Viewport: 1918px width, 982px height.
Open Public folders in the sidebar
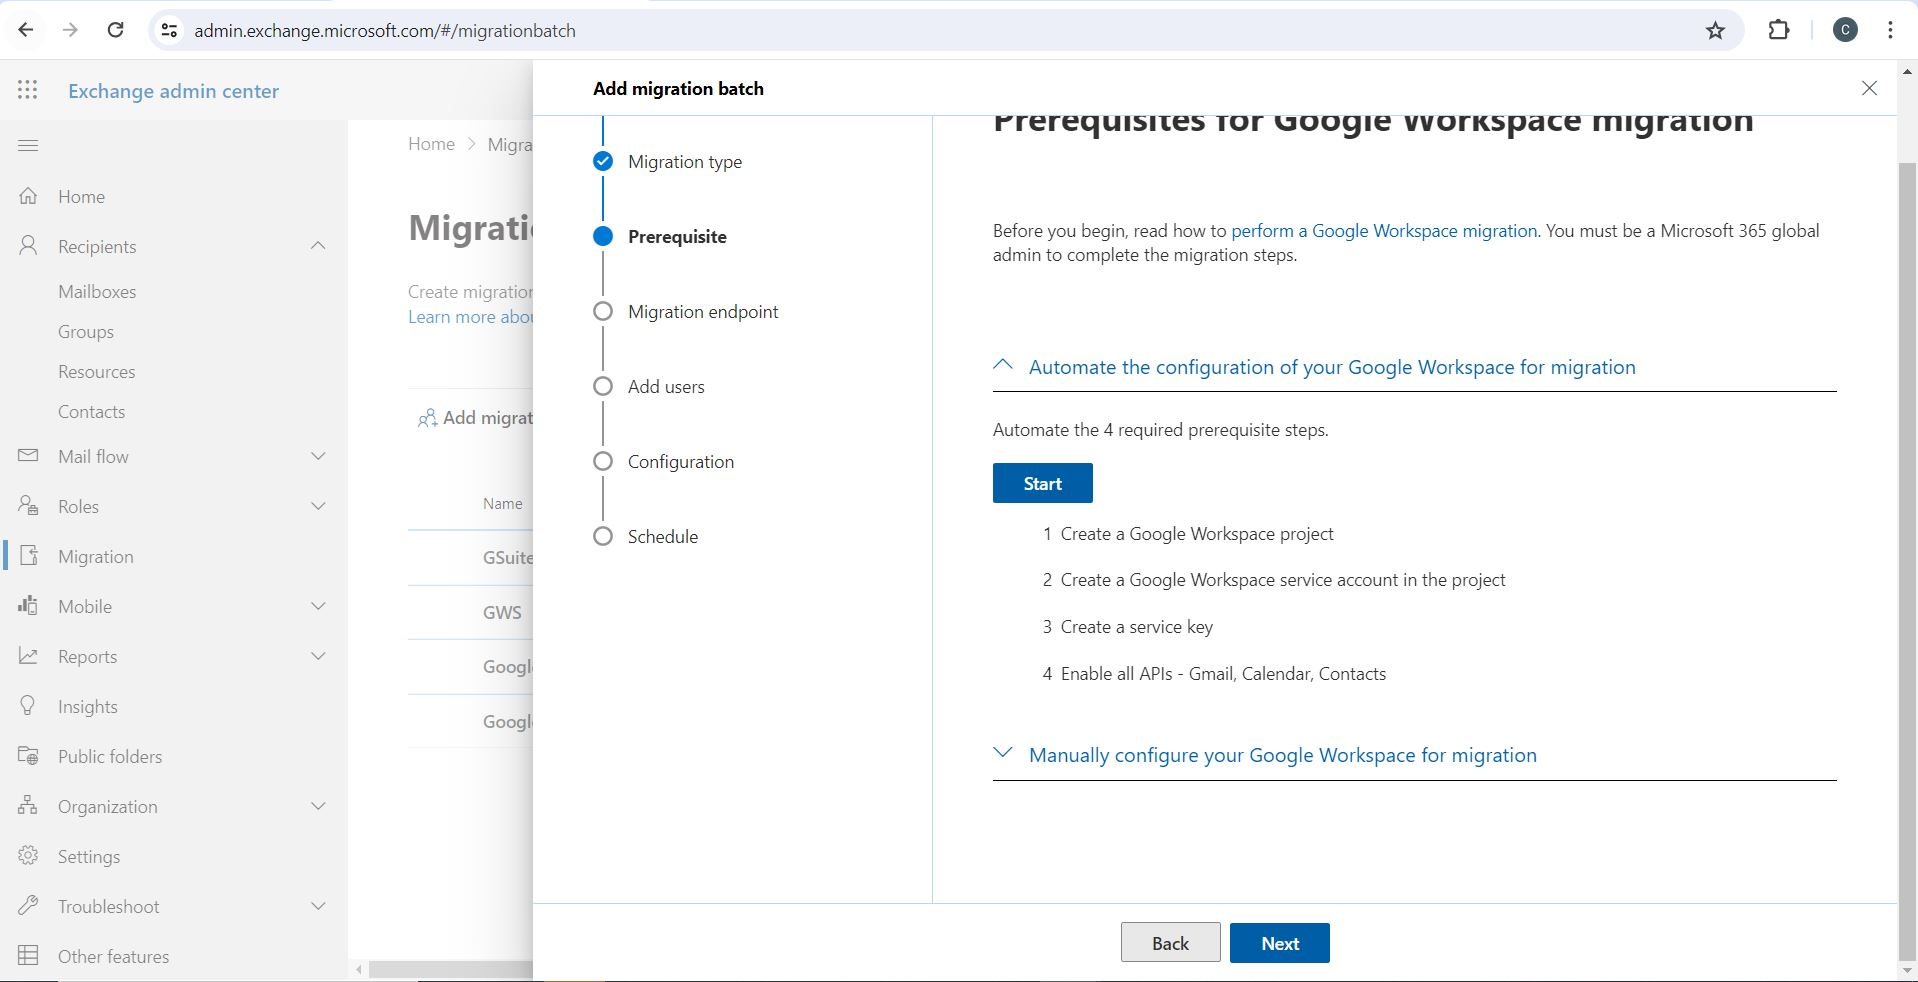(110, 757)
